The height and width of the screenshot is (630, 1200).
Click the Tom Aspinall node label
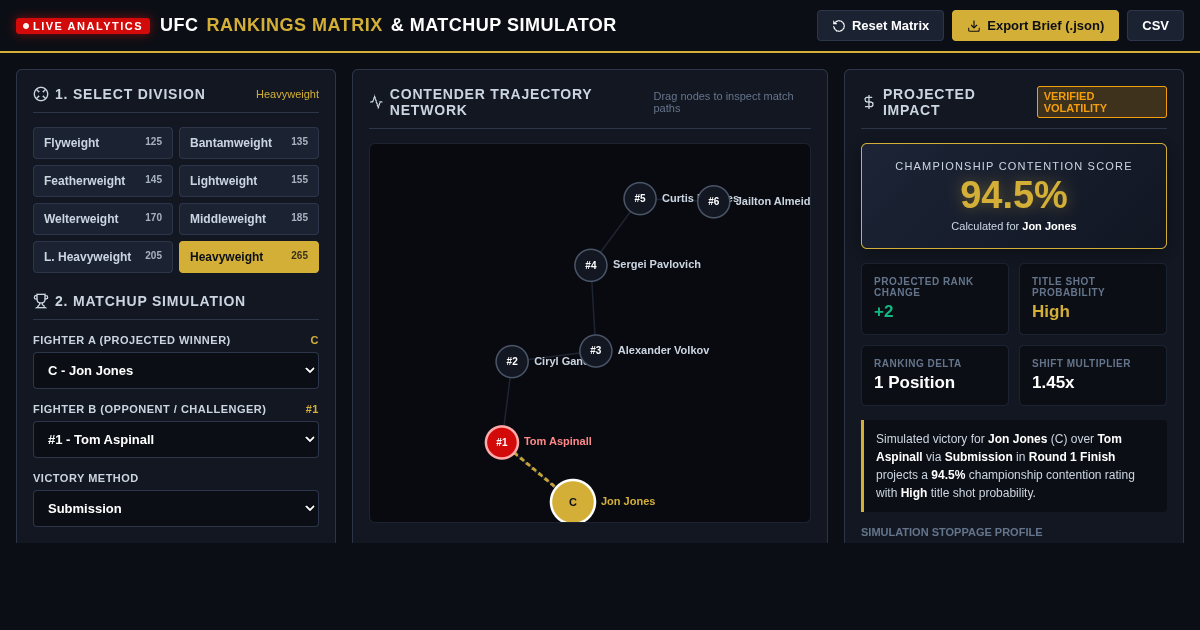coord(558,441)
